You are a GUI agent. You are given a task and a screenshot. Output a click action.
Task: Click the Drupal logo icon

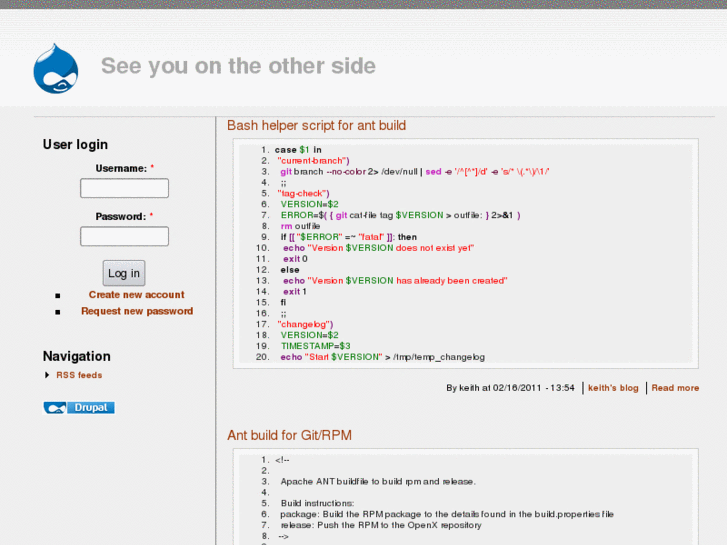[55, 68]
